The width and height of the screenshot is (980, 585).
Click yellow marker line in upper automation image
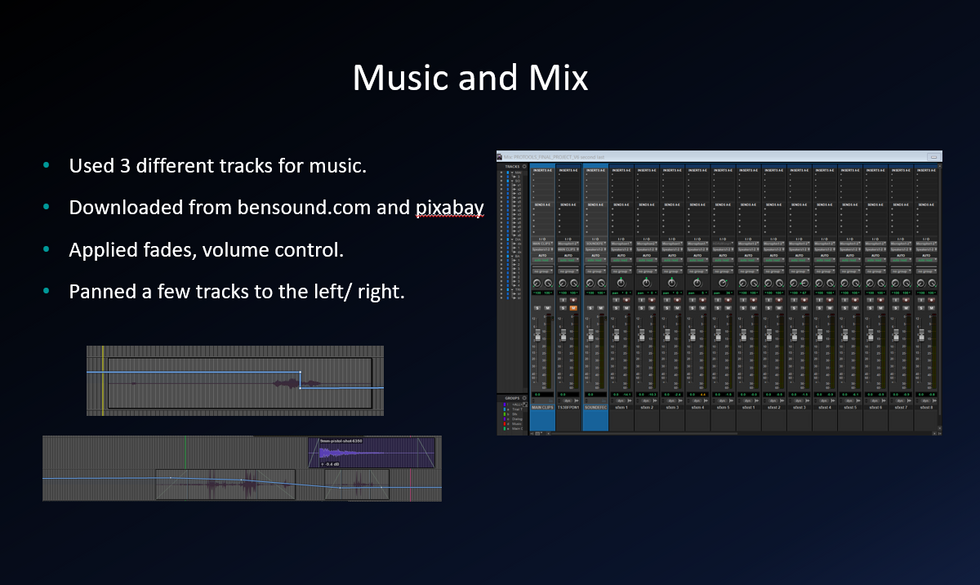[102, 381]
